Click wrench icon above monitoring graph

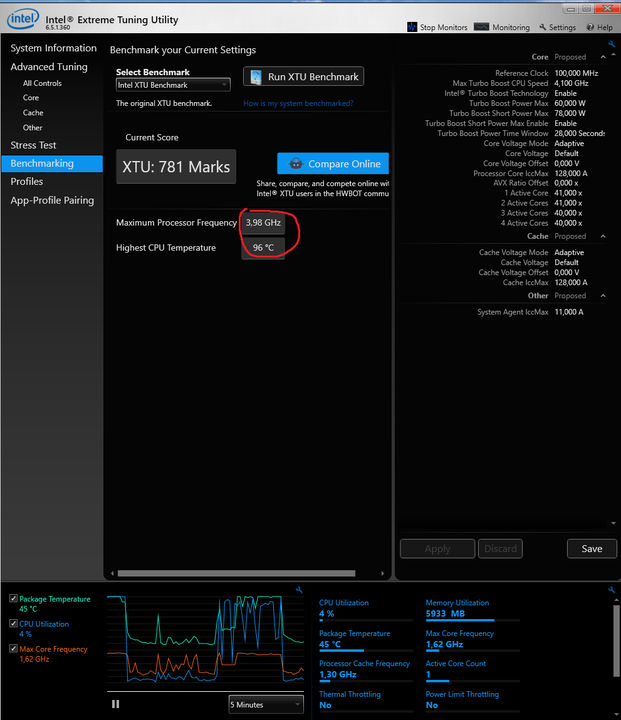[299, 590]
